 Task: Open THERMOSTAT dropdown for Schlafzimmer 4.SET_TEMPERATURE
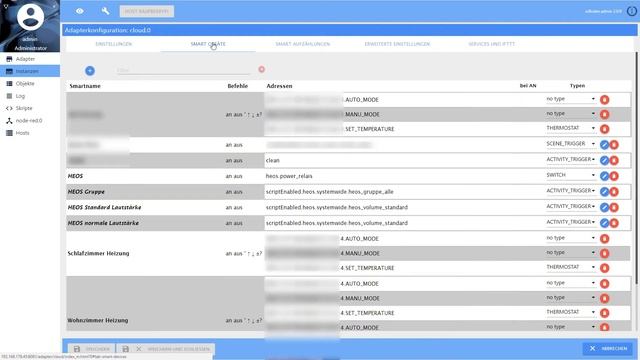[571, 267]
